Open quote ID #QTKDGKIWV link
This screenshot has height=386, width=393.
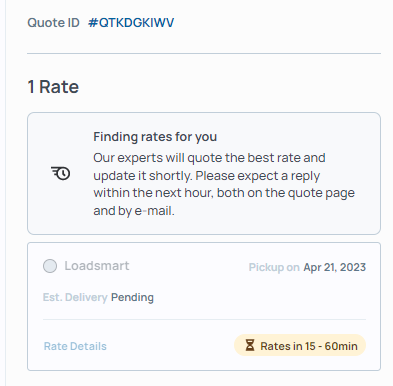pyautogui.click(x=131, y=23)
